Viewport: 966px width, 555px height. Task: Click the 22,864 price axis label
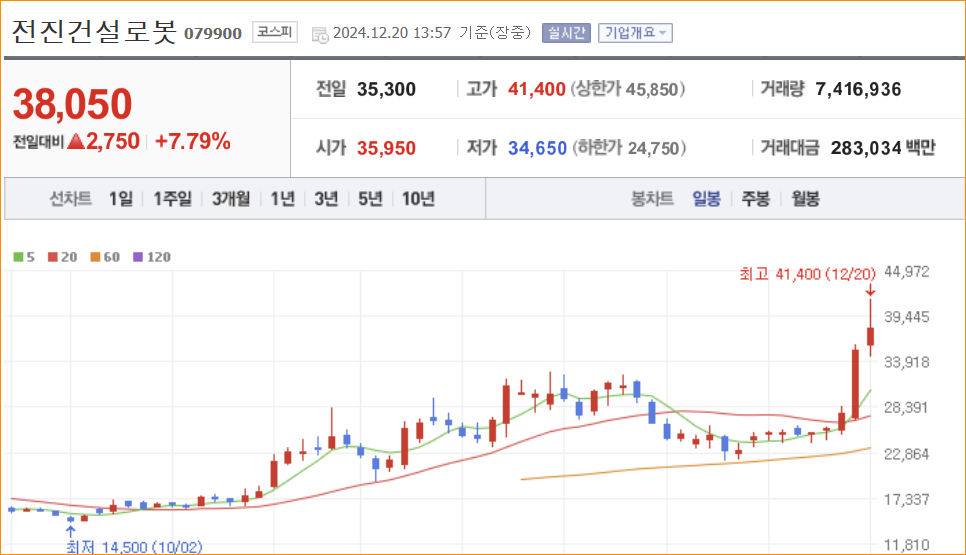(x=906, y=454)
